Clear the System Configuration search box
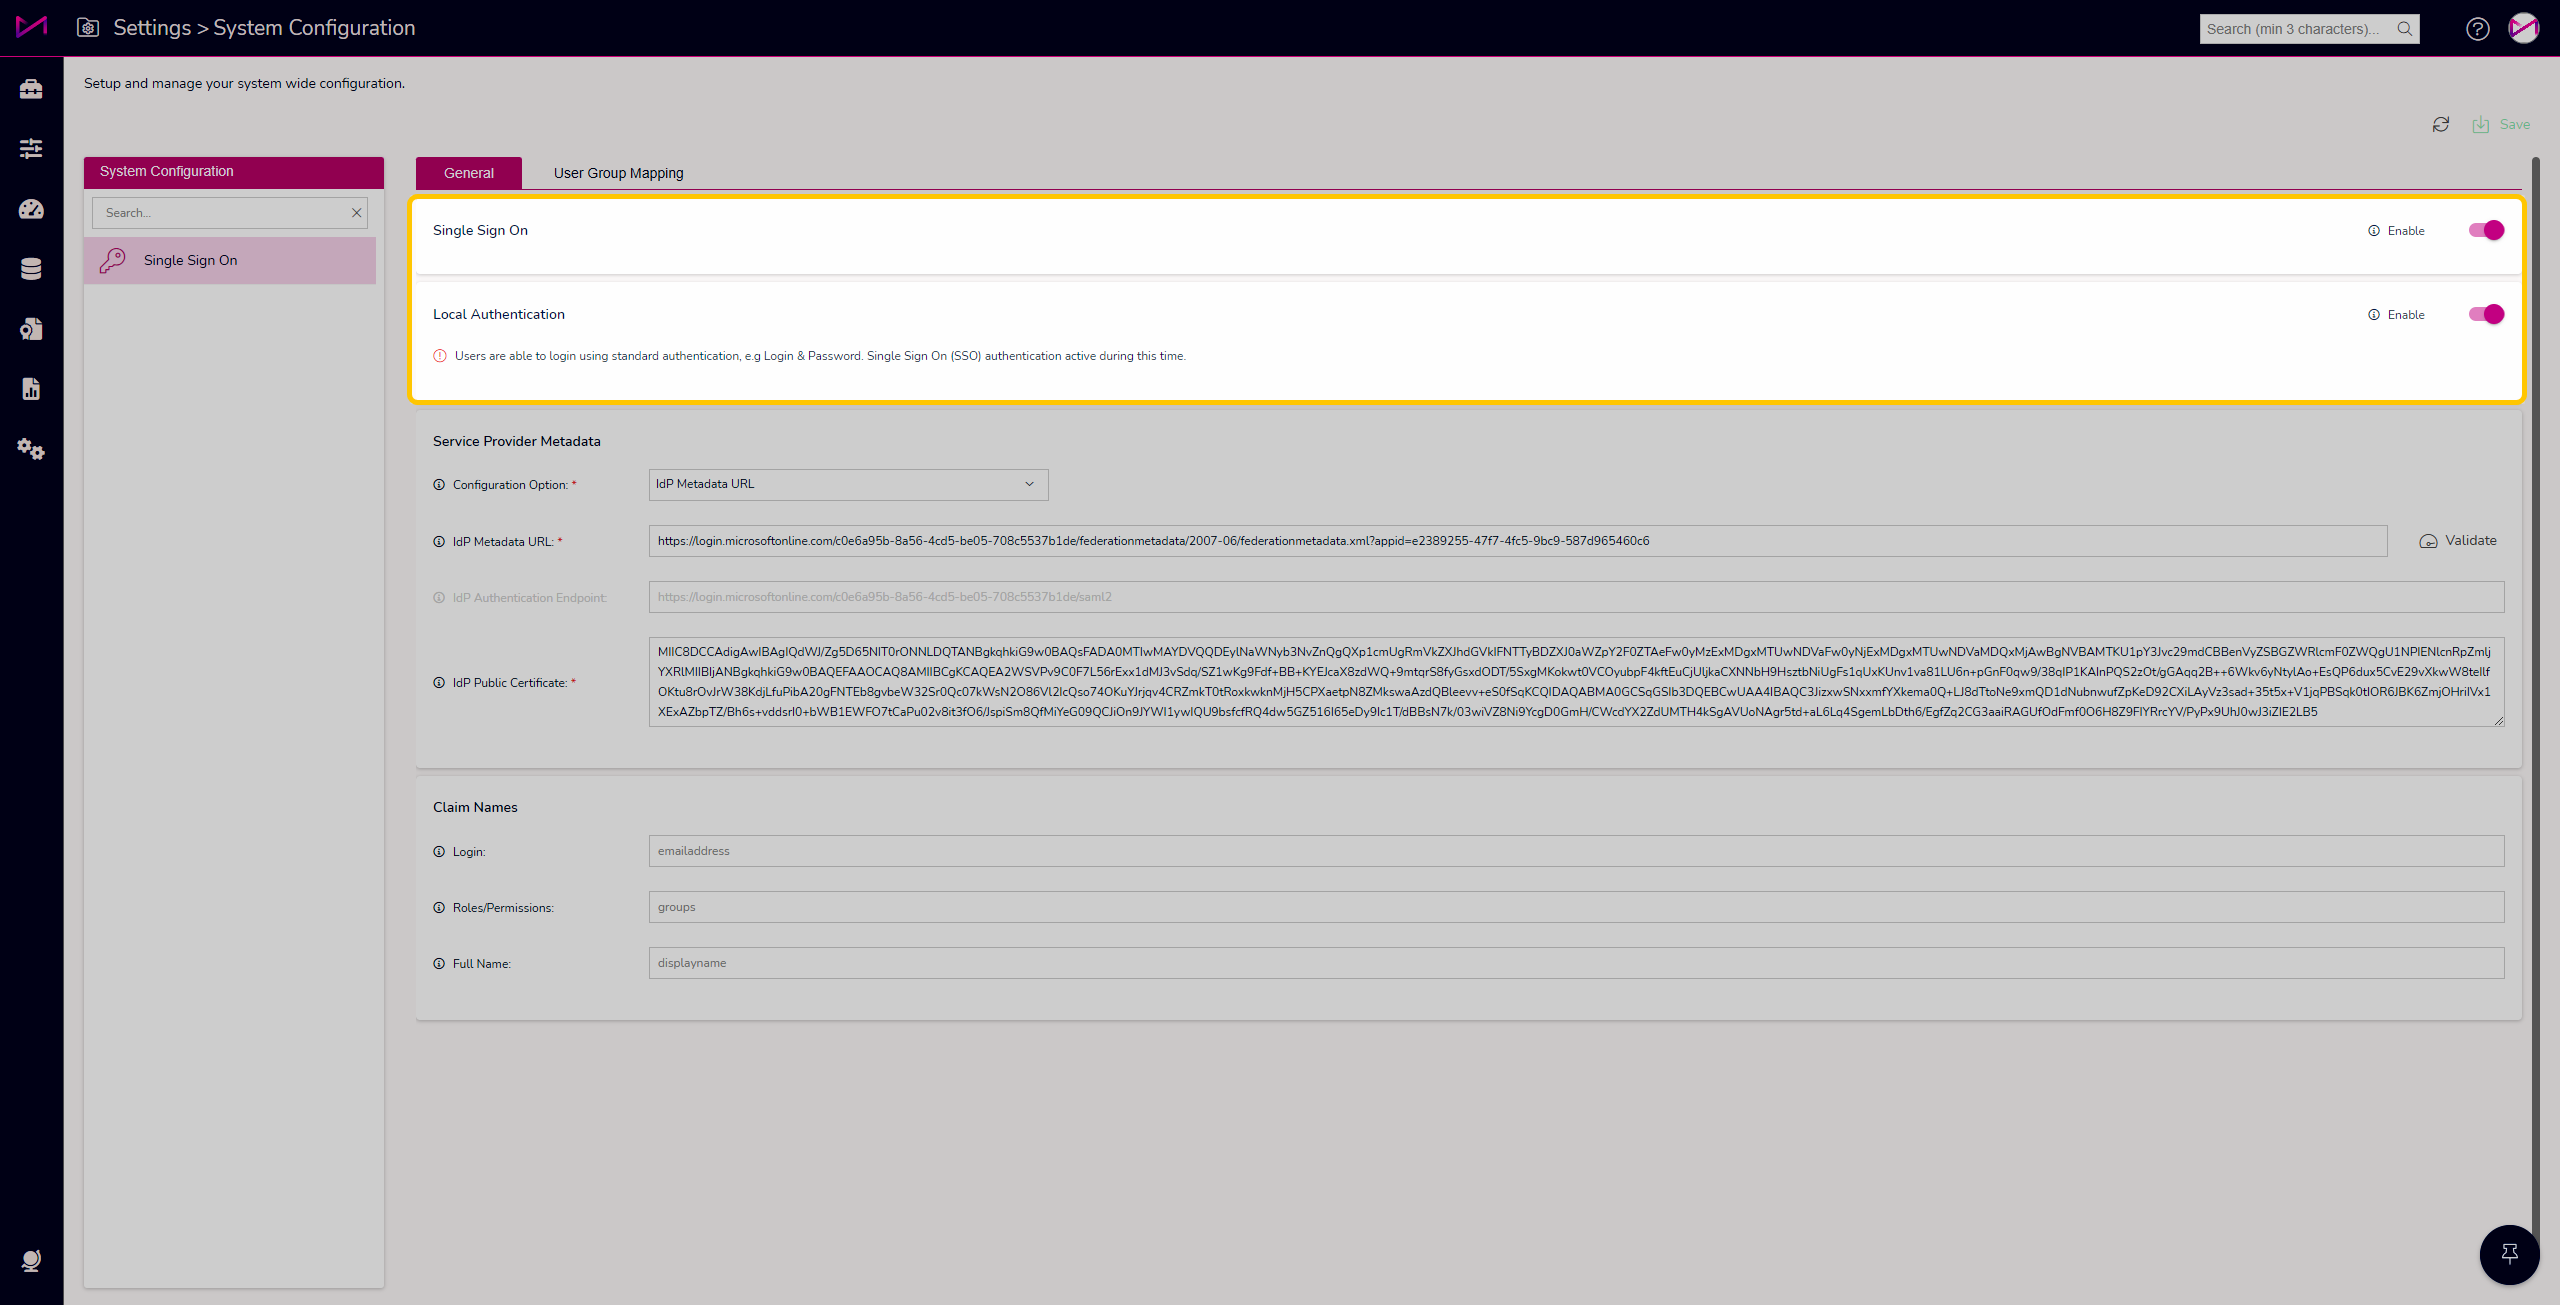Image resolution: width=2560 pixels, height=1305 pixels. click(356, 213)
